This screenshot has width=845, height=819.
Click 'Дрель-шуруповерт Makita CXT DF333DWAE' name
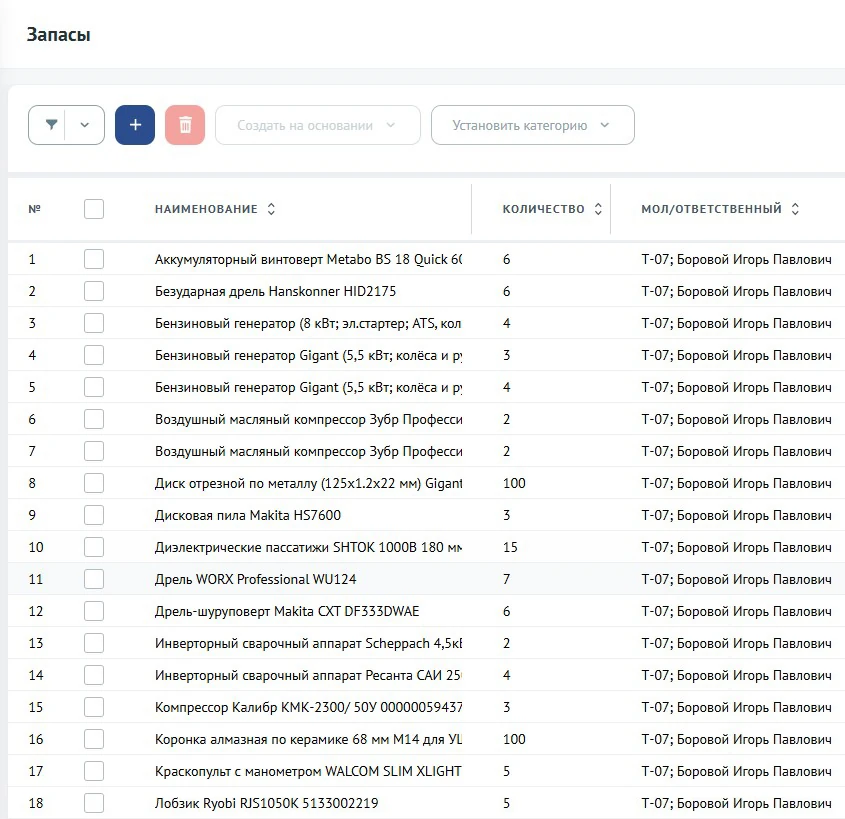[287, 611]
